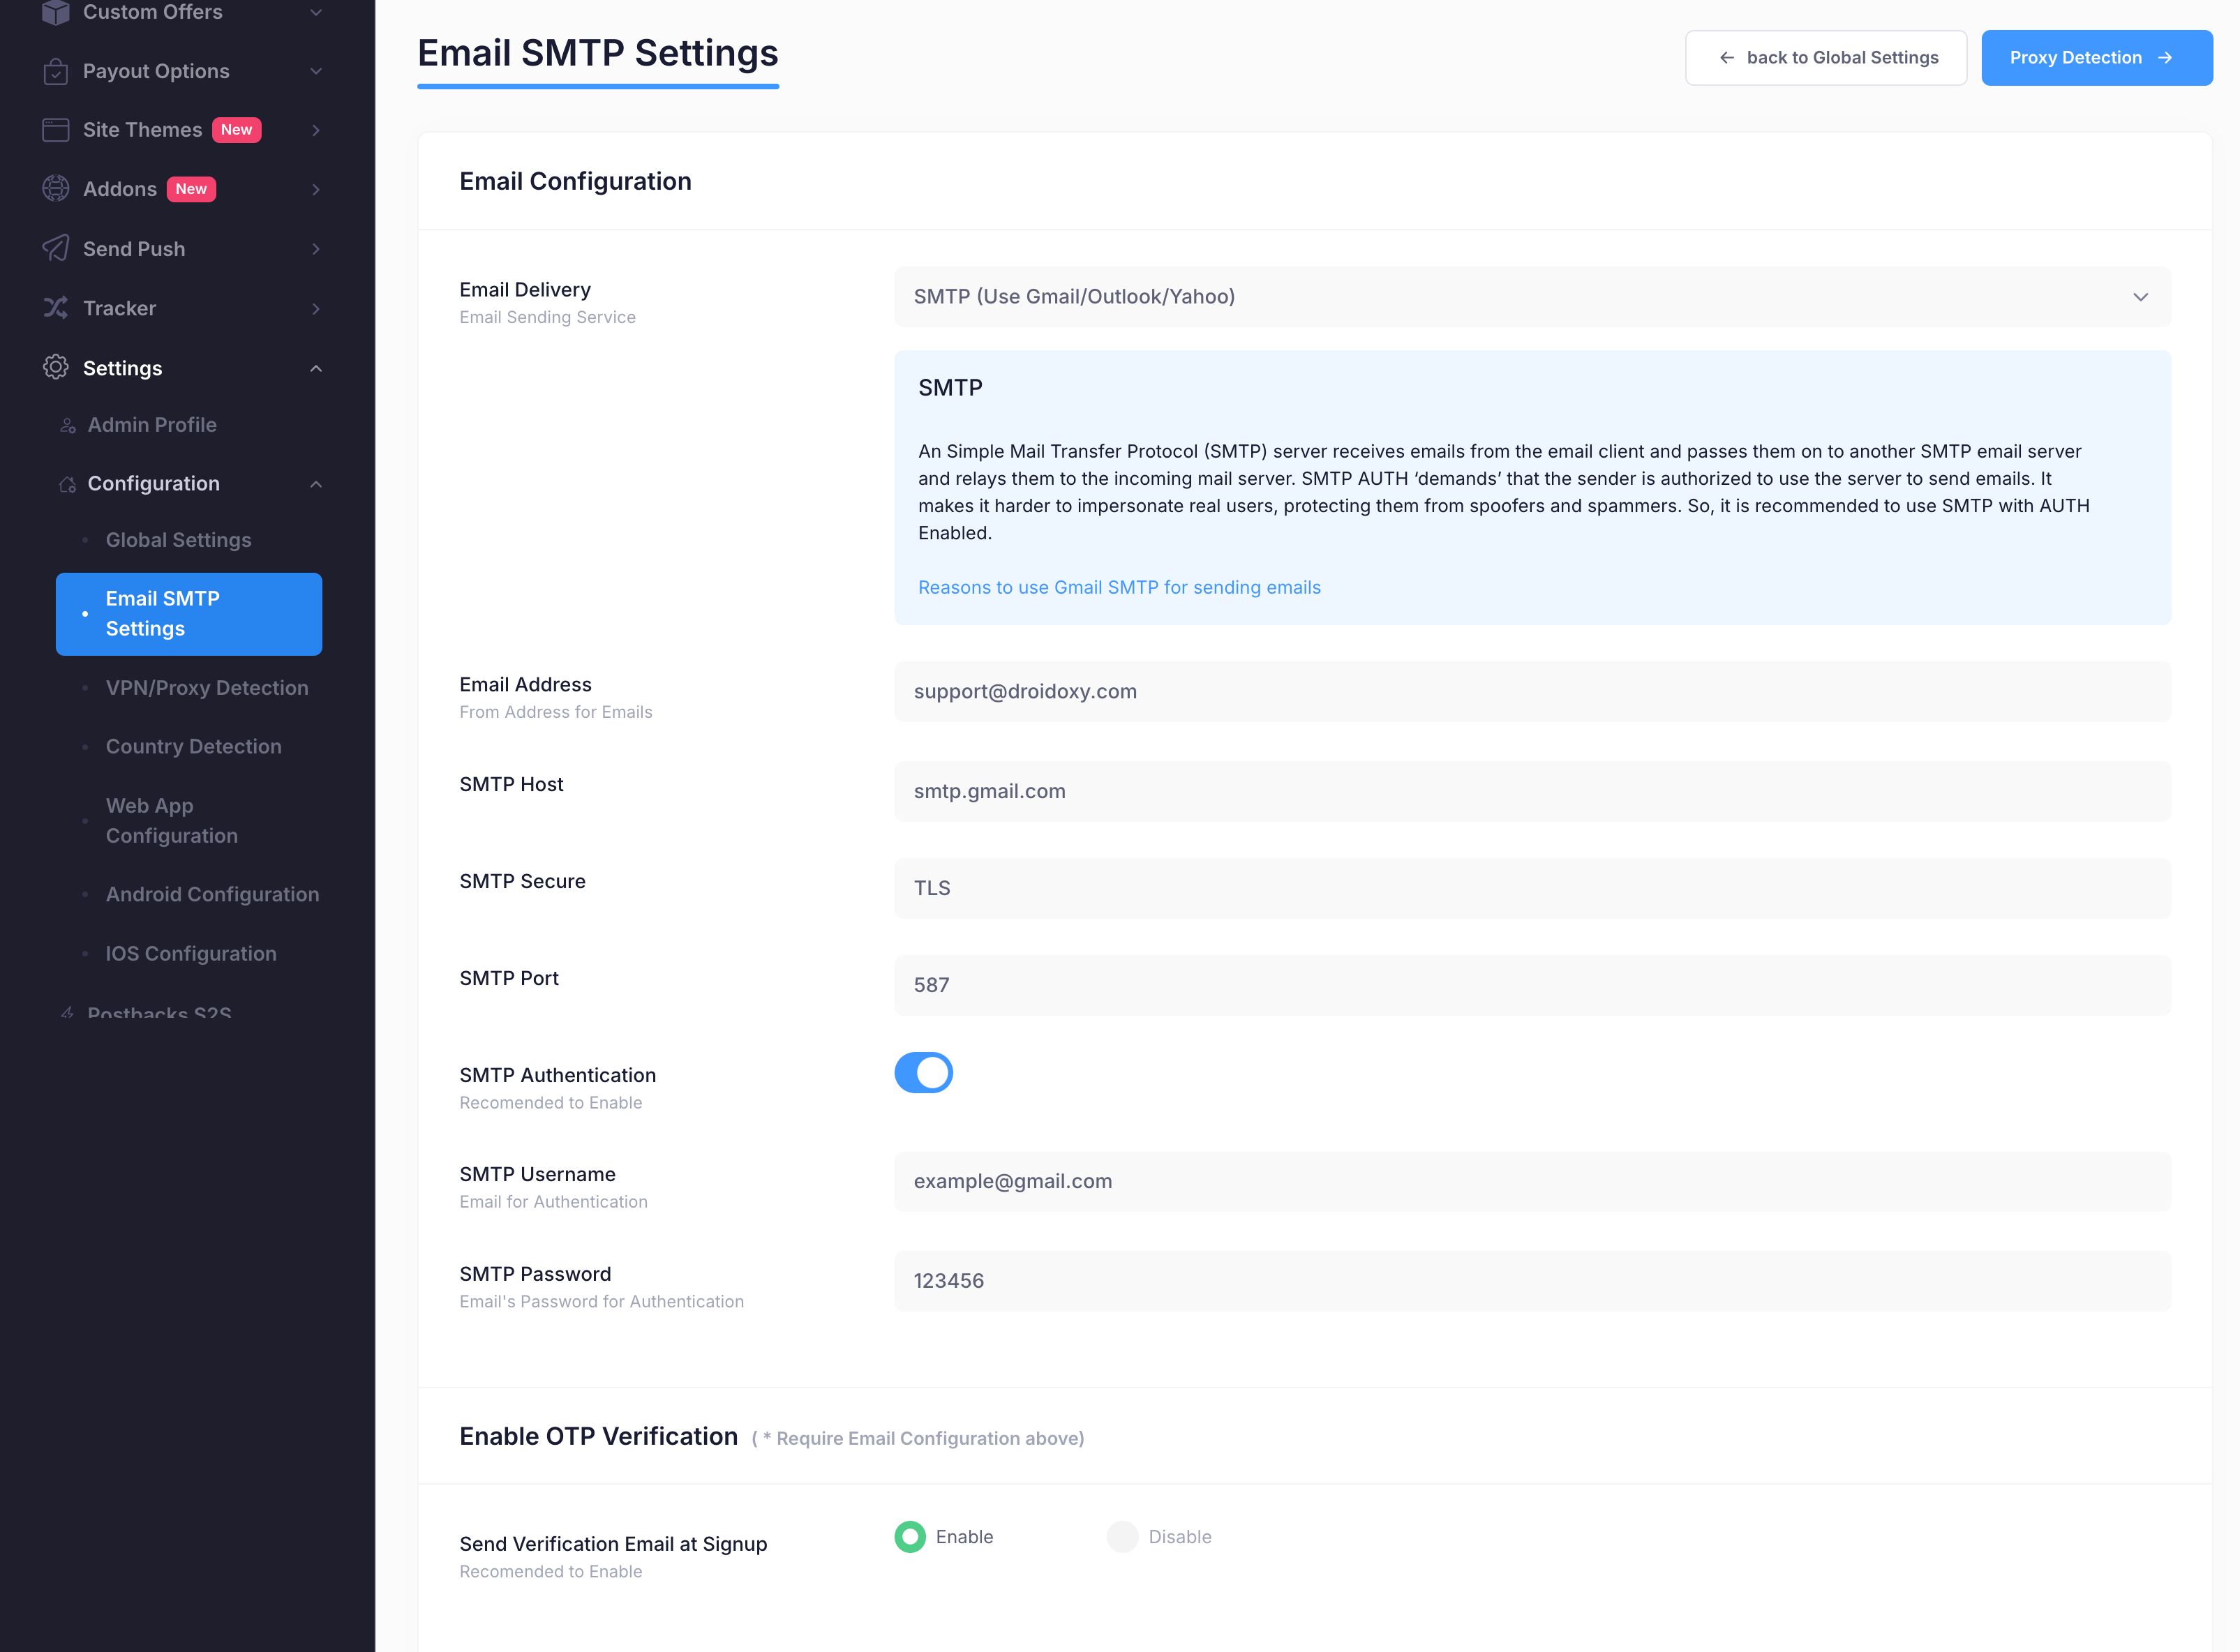This screenshot has width=2240, height=1652.
Task: Open the Email Delivery dropdown
Action: pos(1532,297)
